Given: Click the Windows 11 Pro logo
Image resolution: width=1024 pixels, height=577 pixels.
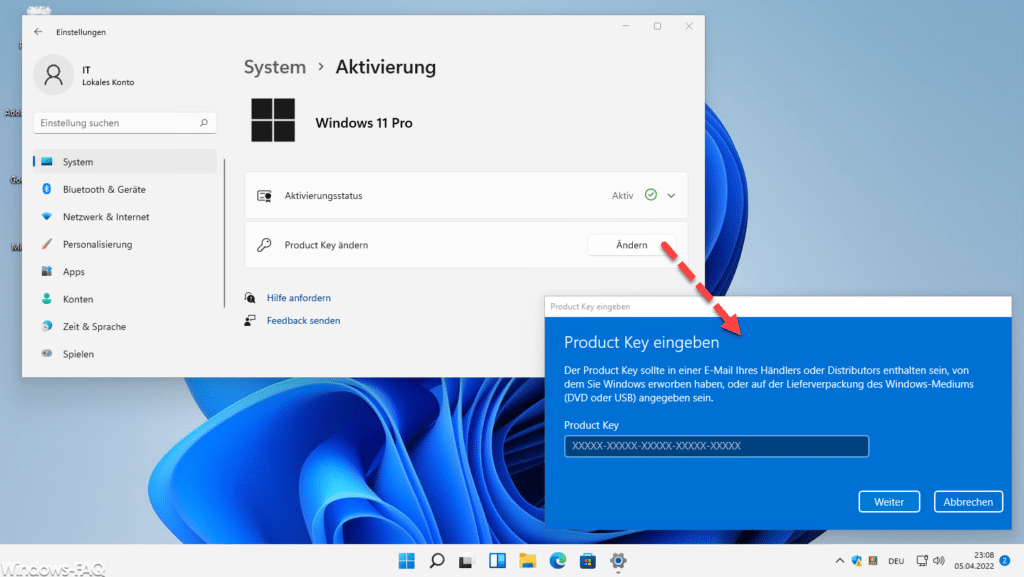Looking at the screenshot, I should click(x=273, y=120).
